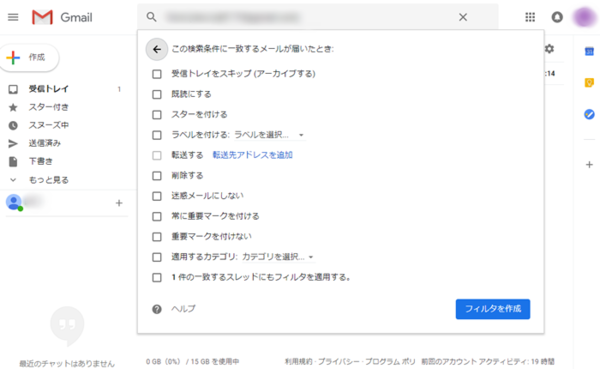Open the notifications bell icon
The height and width of the screenshot is (369, 600).
point(557,17)
